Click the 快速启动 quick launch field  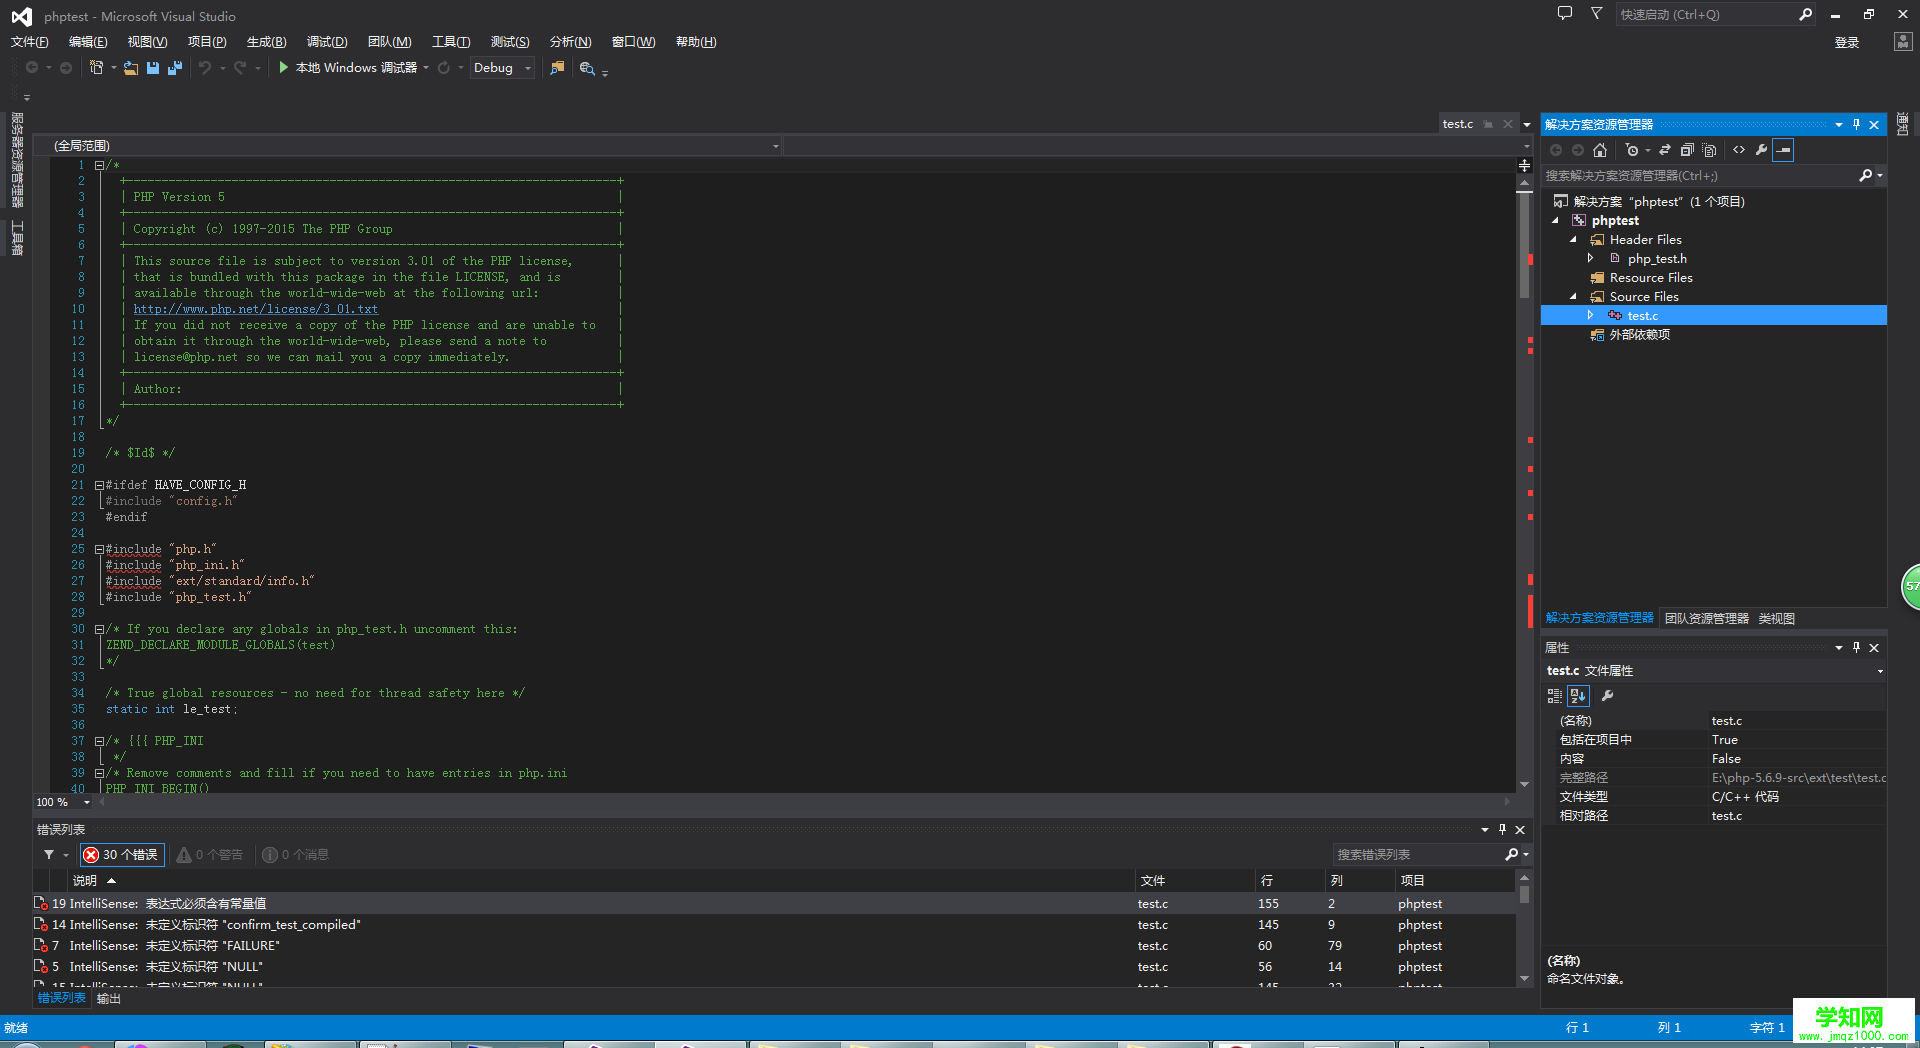click(x=1706, y=14)
